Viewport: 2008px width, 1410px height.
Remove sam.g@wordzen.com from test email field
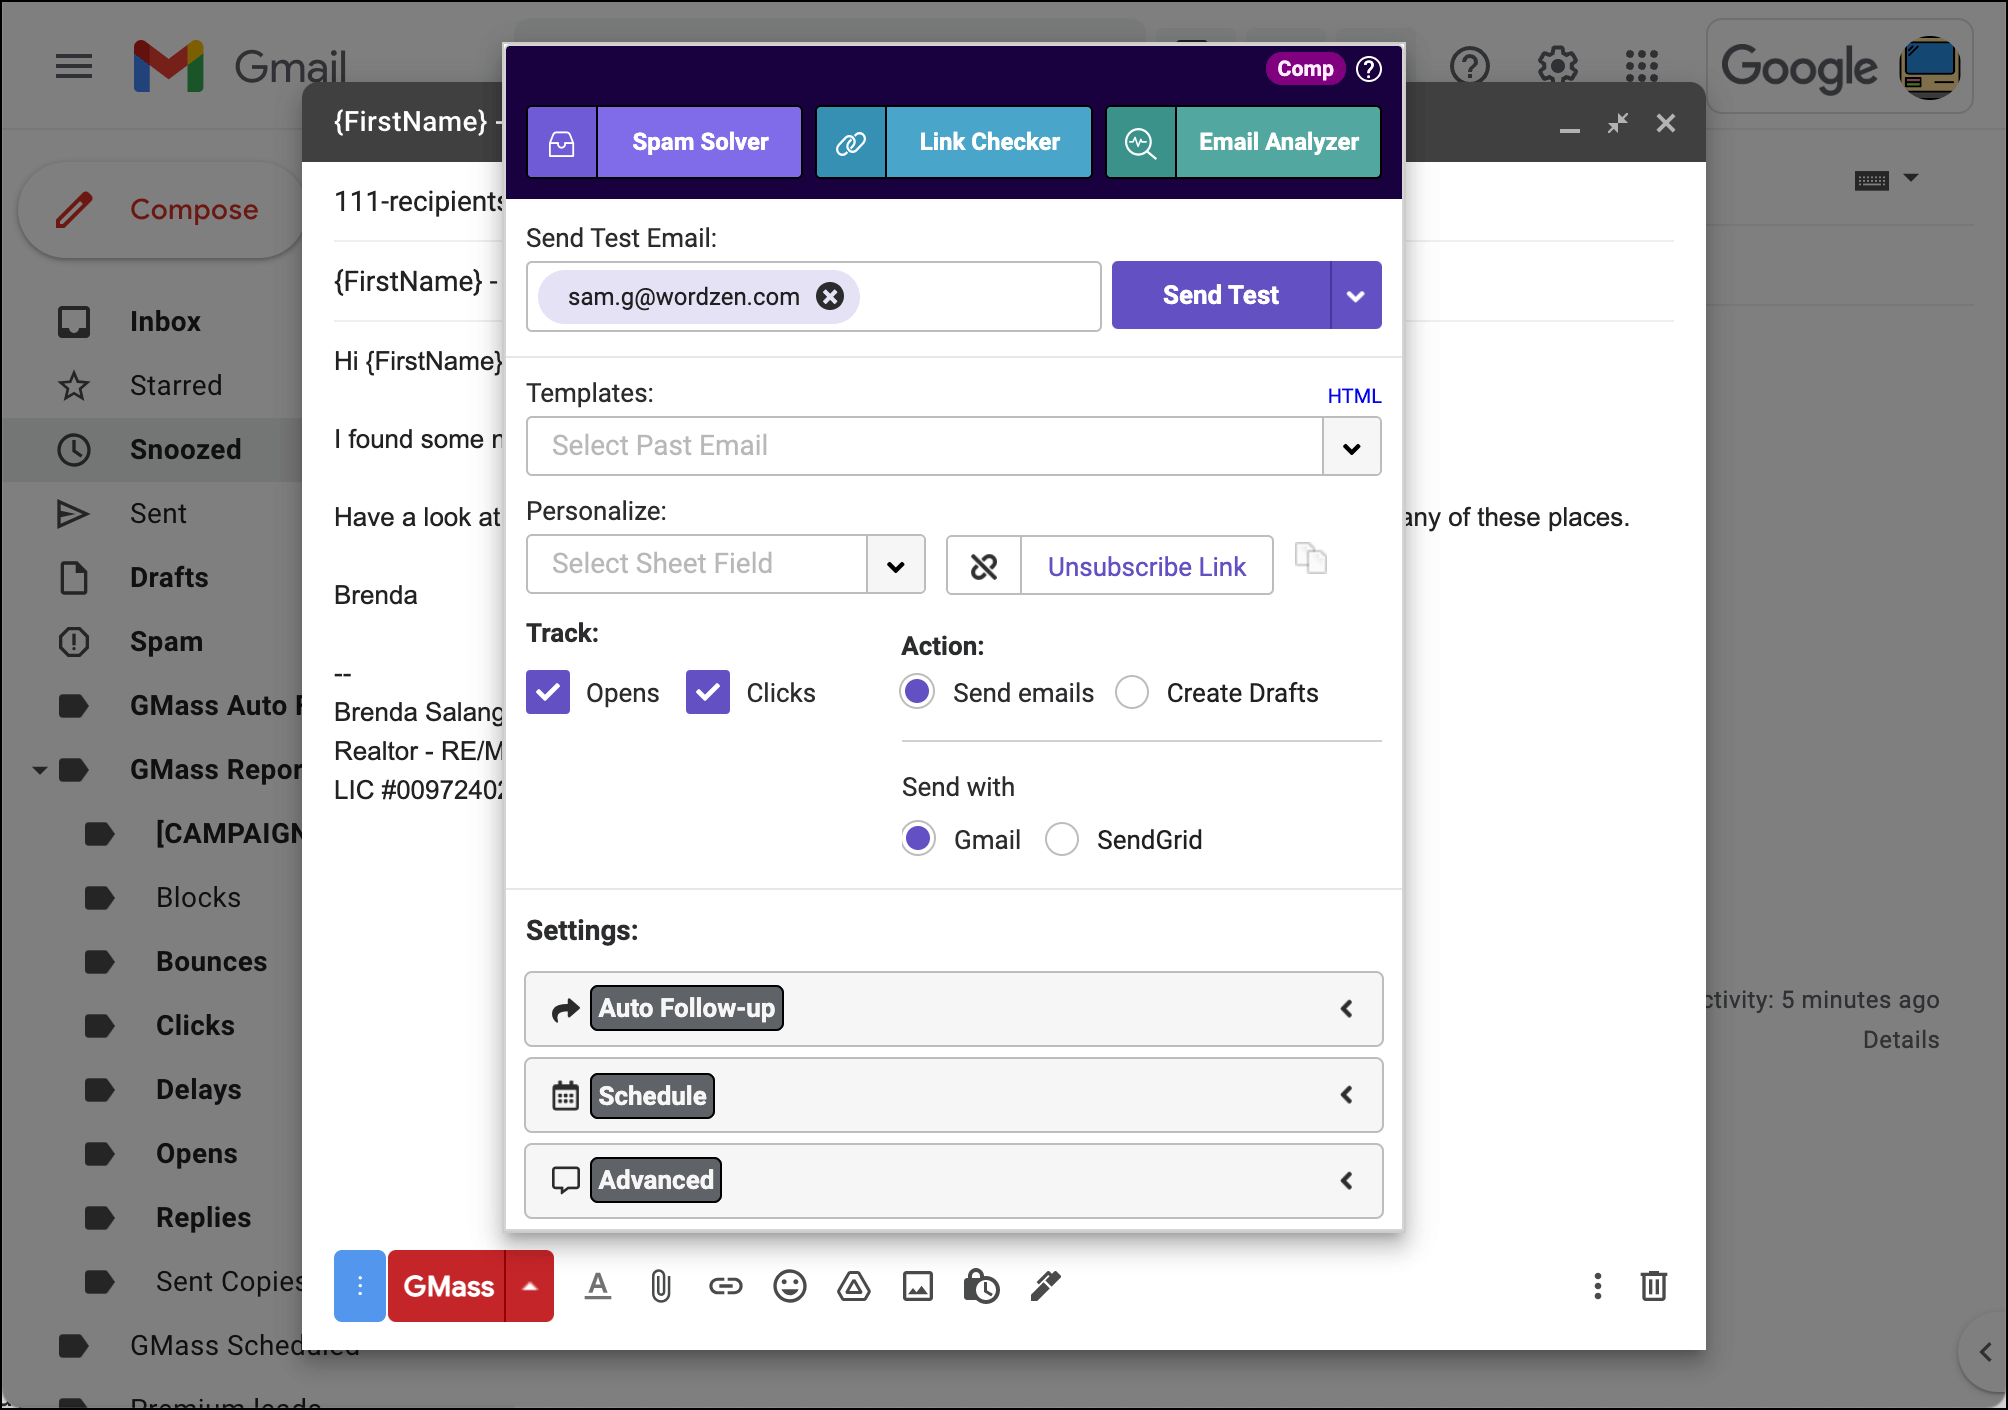(x=830, y=296)
